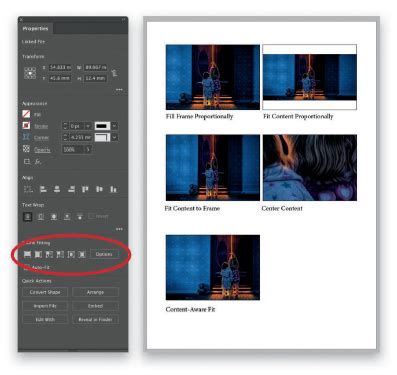Click the Arrange button
Viewport: 397px width, 375px height.
(x=95, y=292)
